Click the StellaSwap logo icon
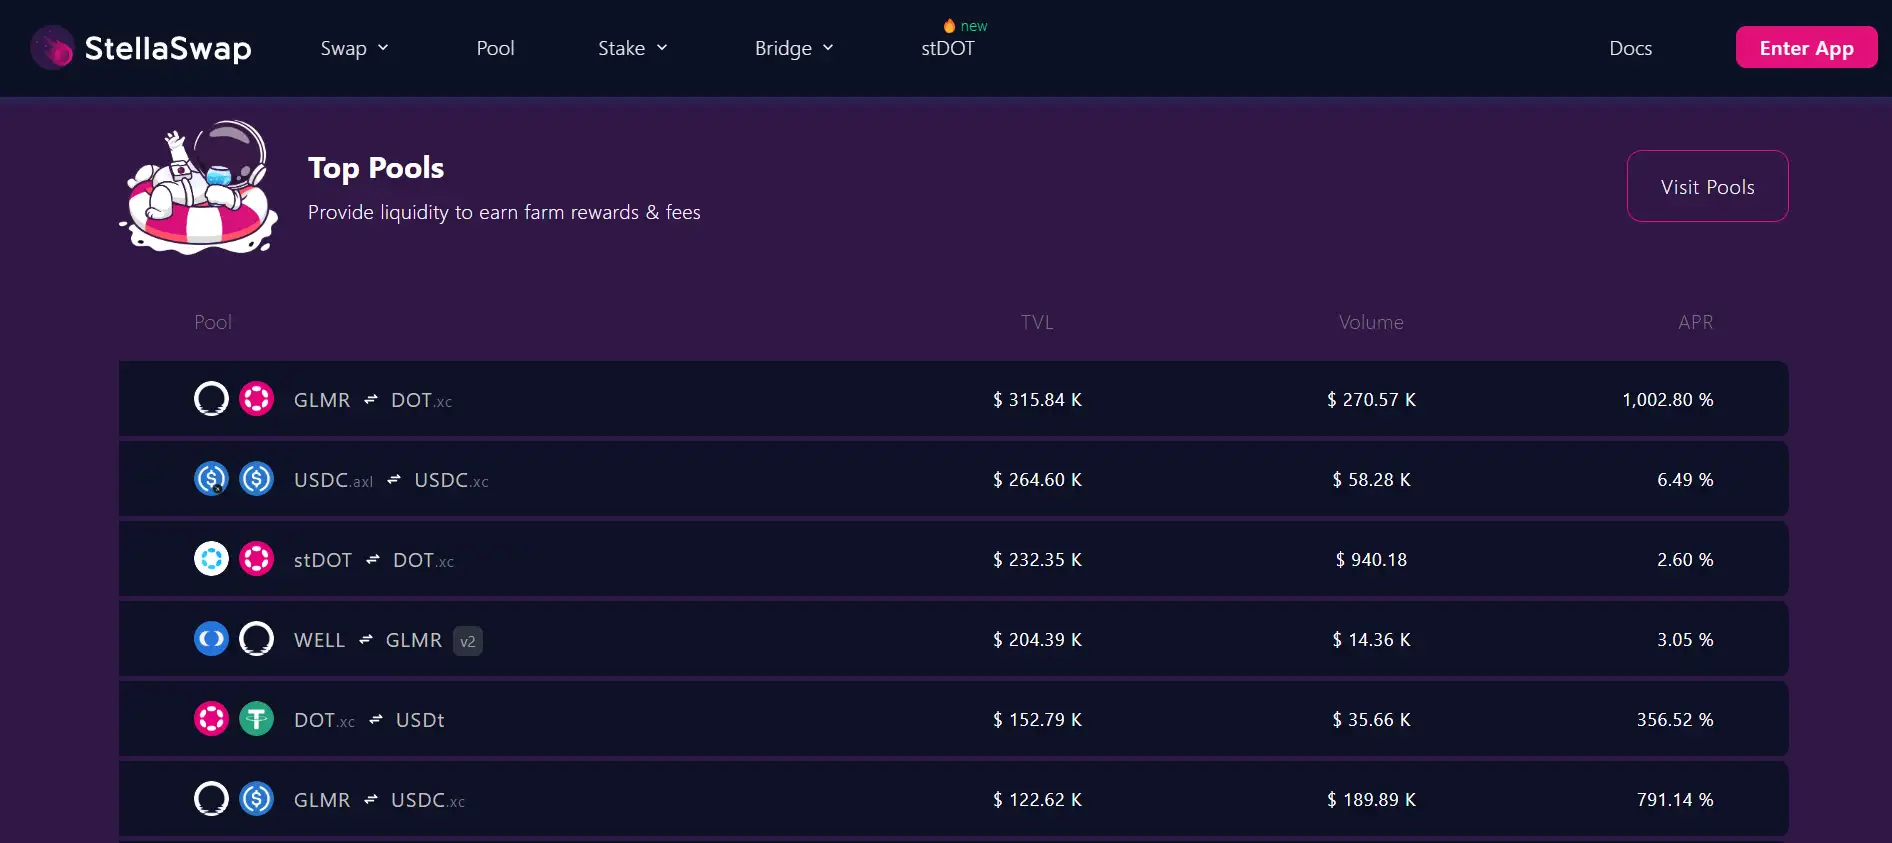This screenshot has height=843, width=1892. [52, 48]
